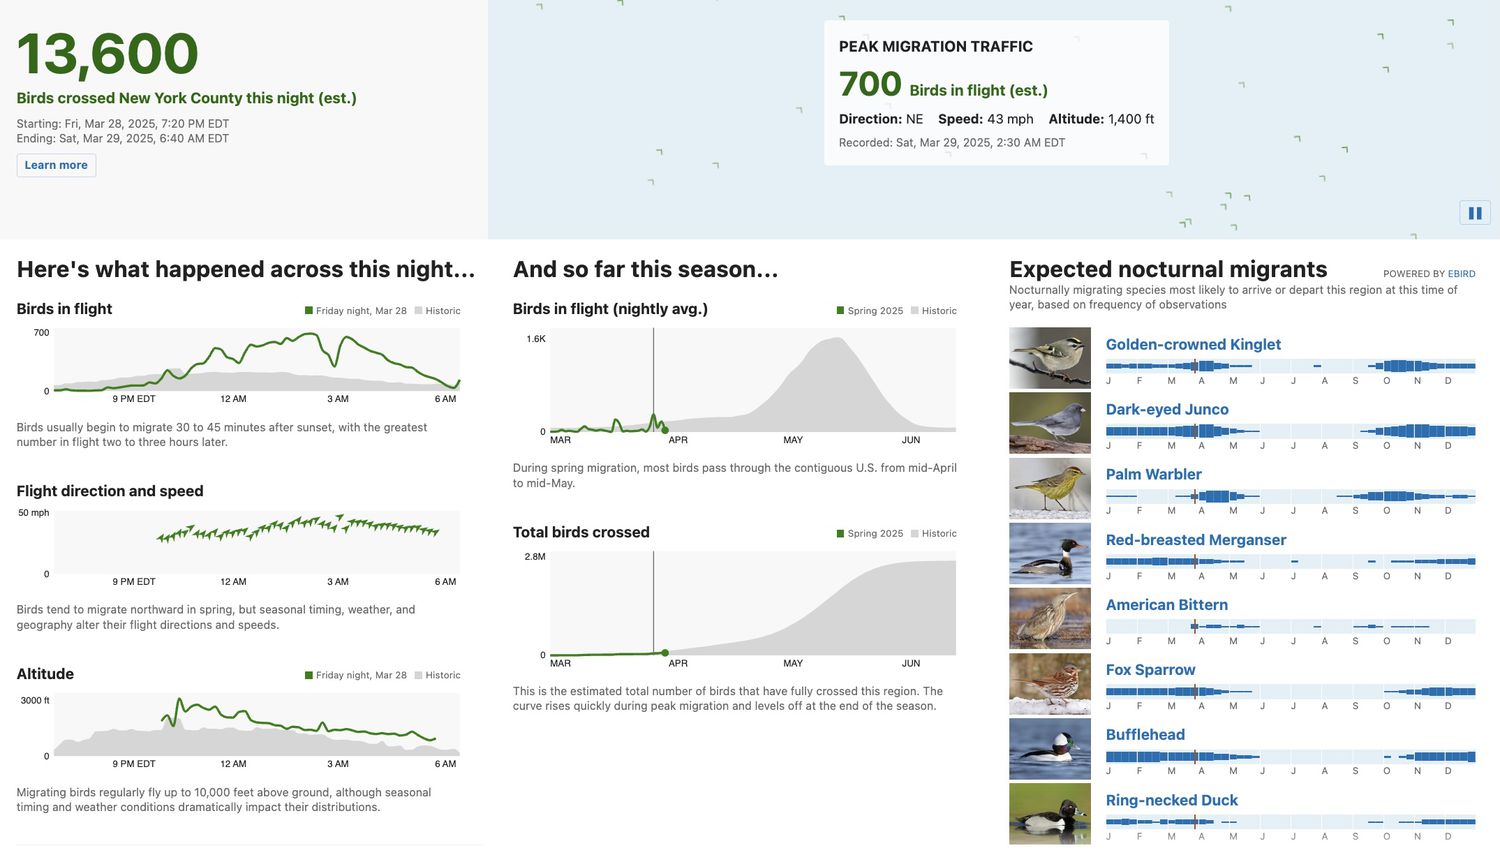Toggle the Historic legend on Birds in flight chart
Screen dimensions: 1500x855
[x=439, y=310]
